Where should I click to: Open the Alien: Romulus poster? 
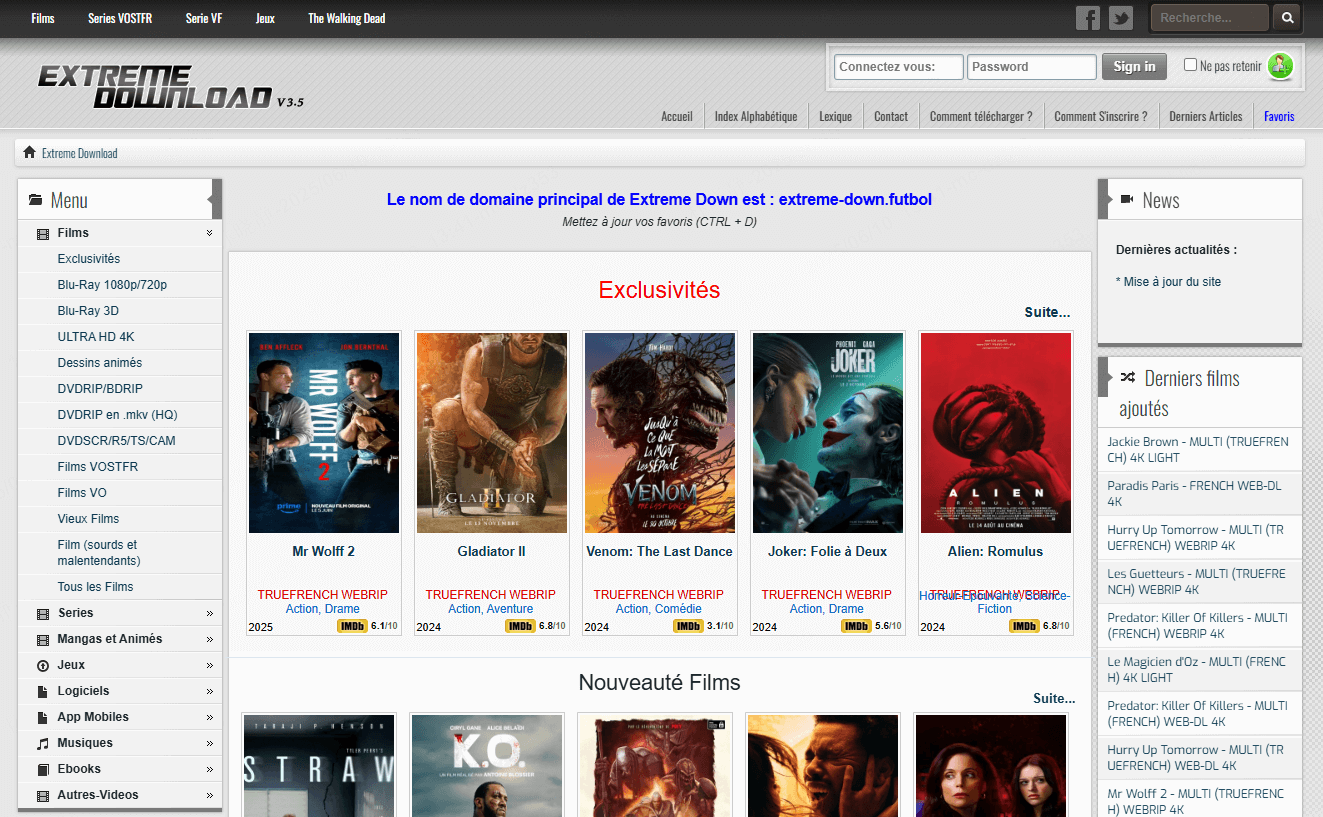(x=996, y=433)
